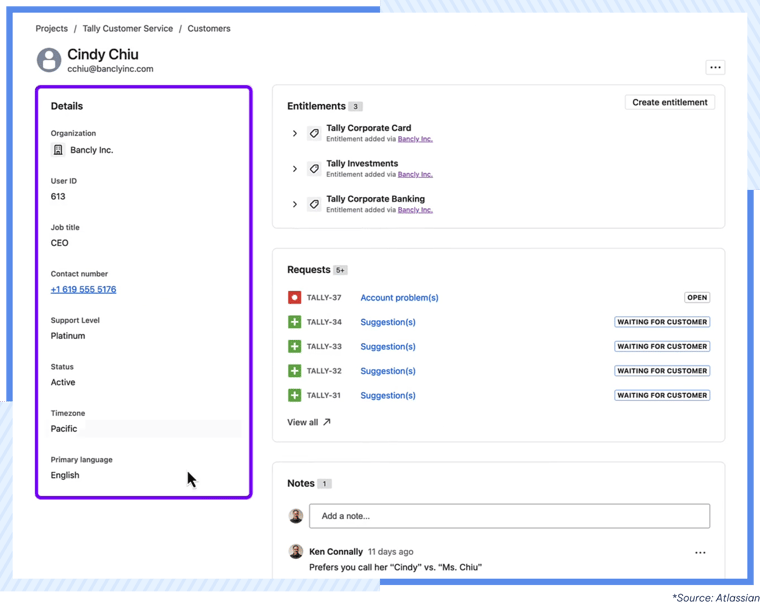This screenshot has height=604, width=760.
Task: Click the TALLY-33 request key
Action: [324, 347]
